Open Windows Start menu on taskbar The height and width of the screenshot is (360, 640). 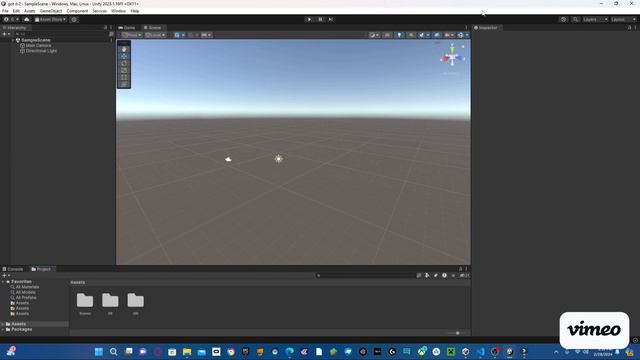pos(99,351)
